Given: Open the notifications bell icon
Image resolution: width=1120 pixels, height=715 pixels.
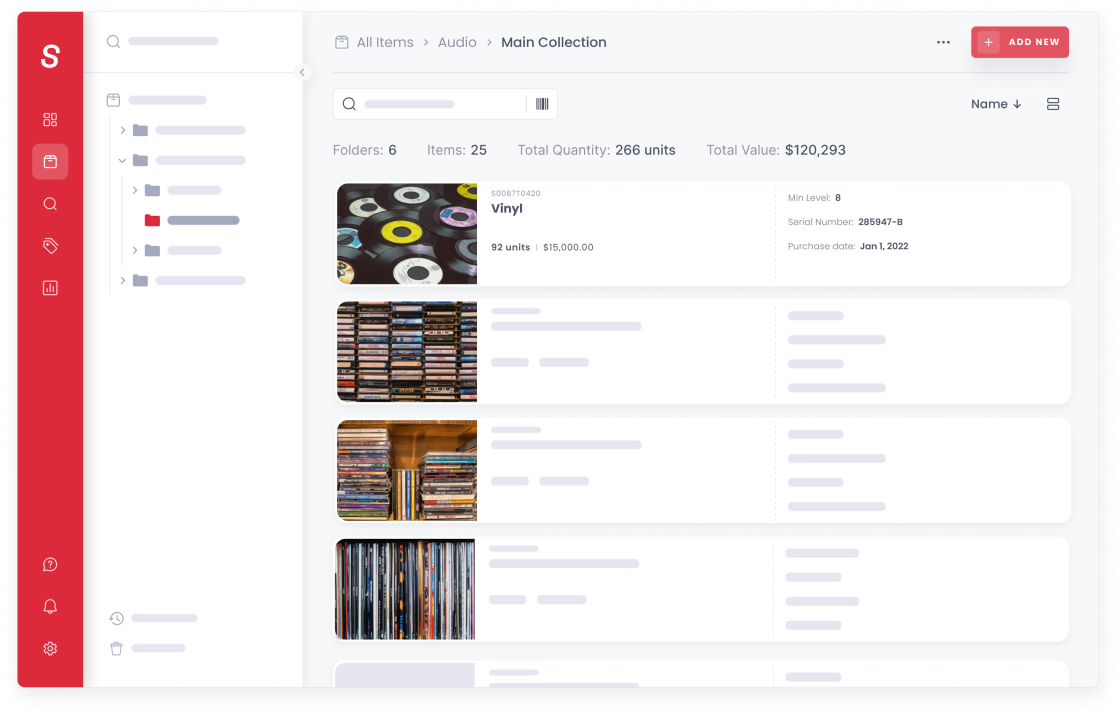Looking at the screenshot, I should (x=50, y=606).
